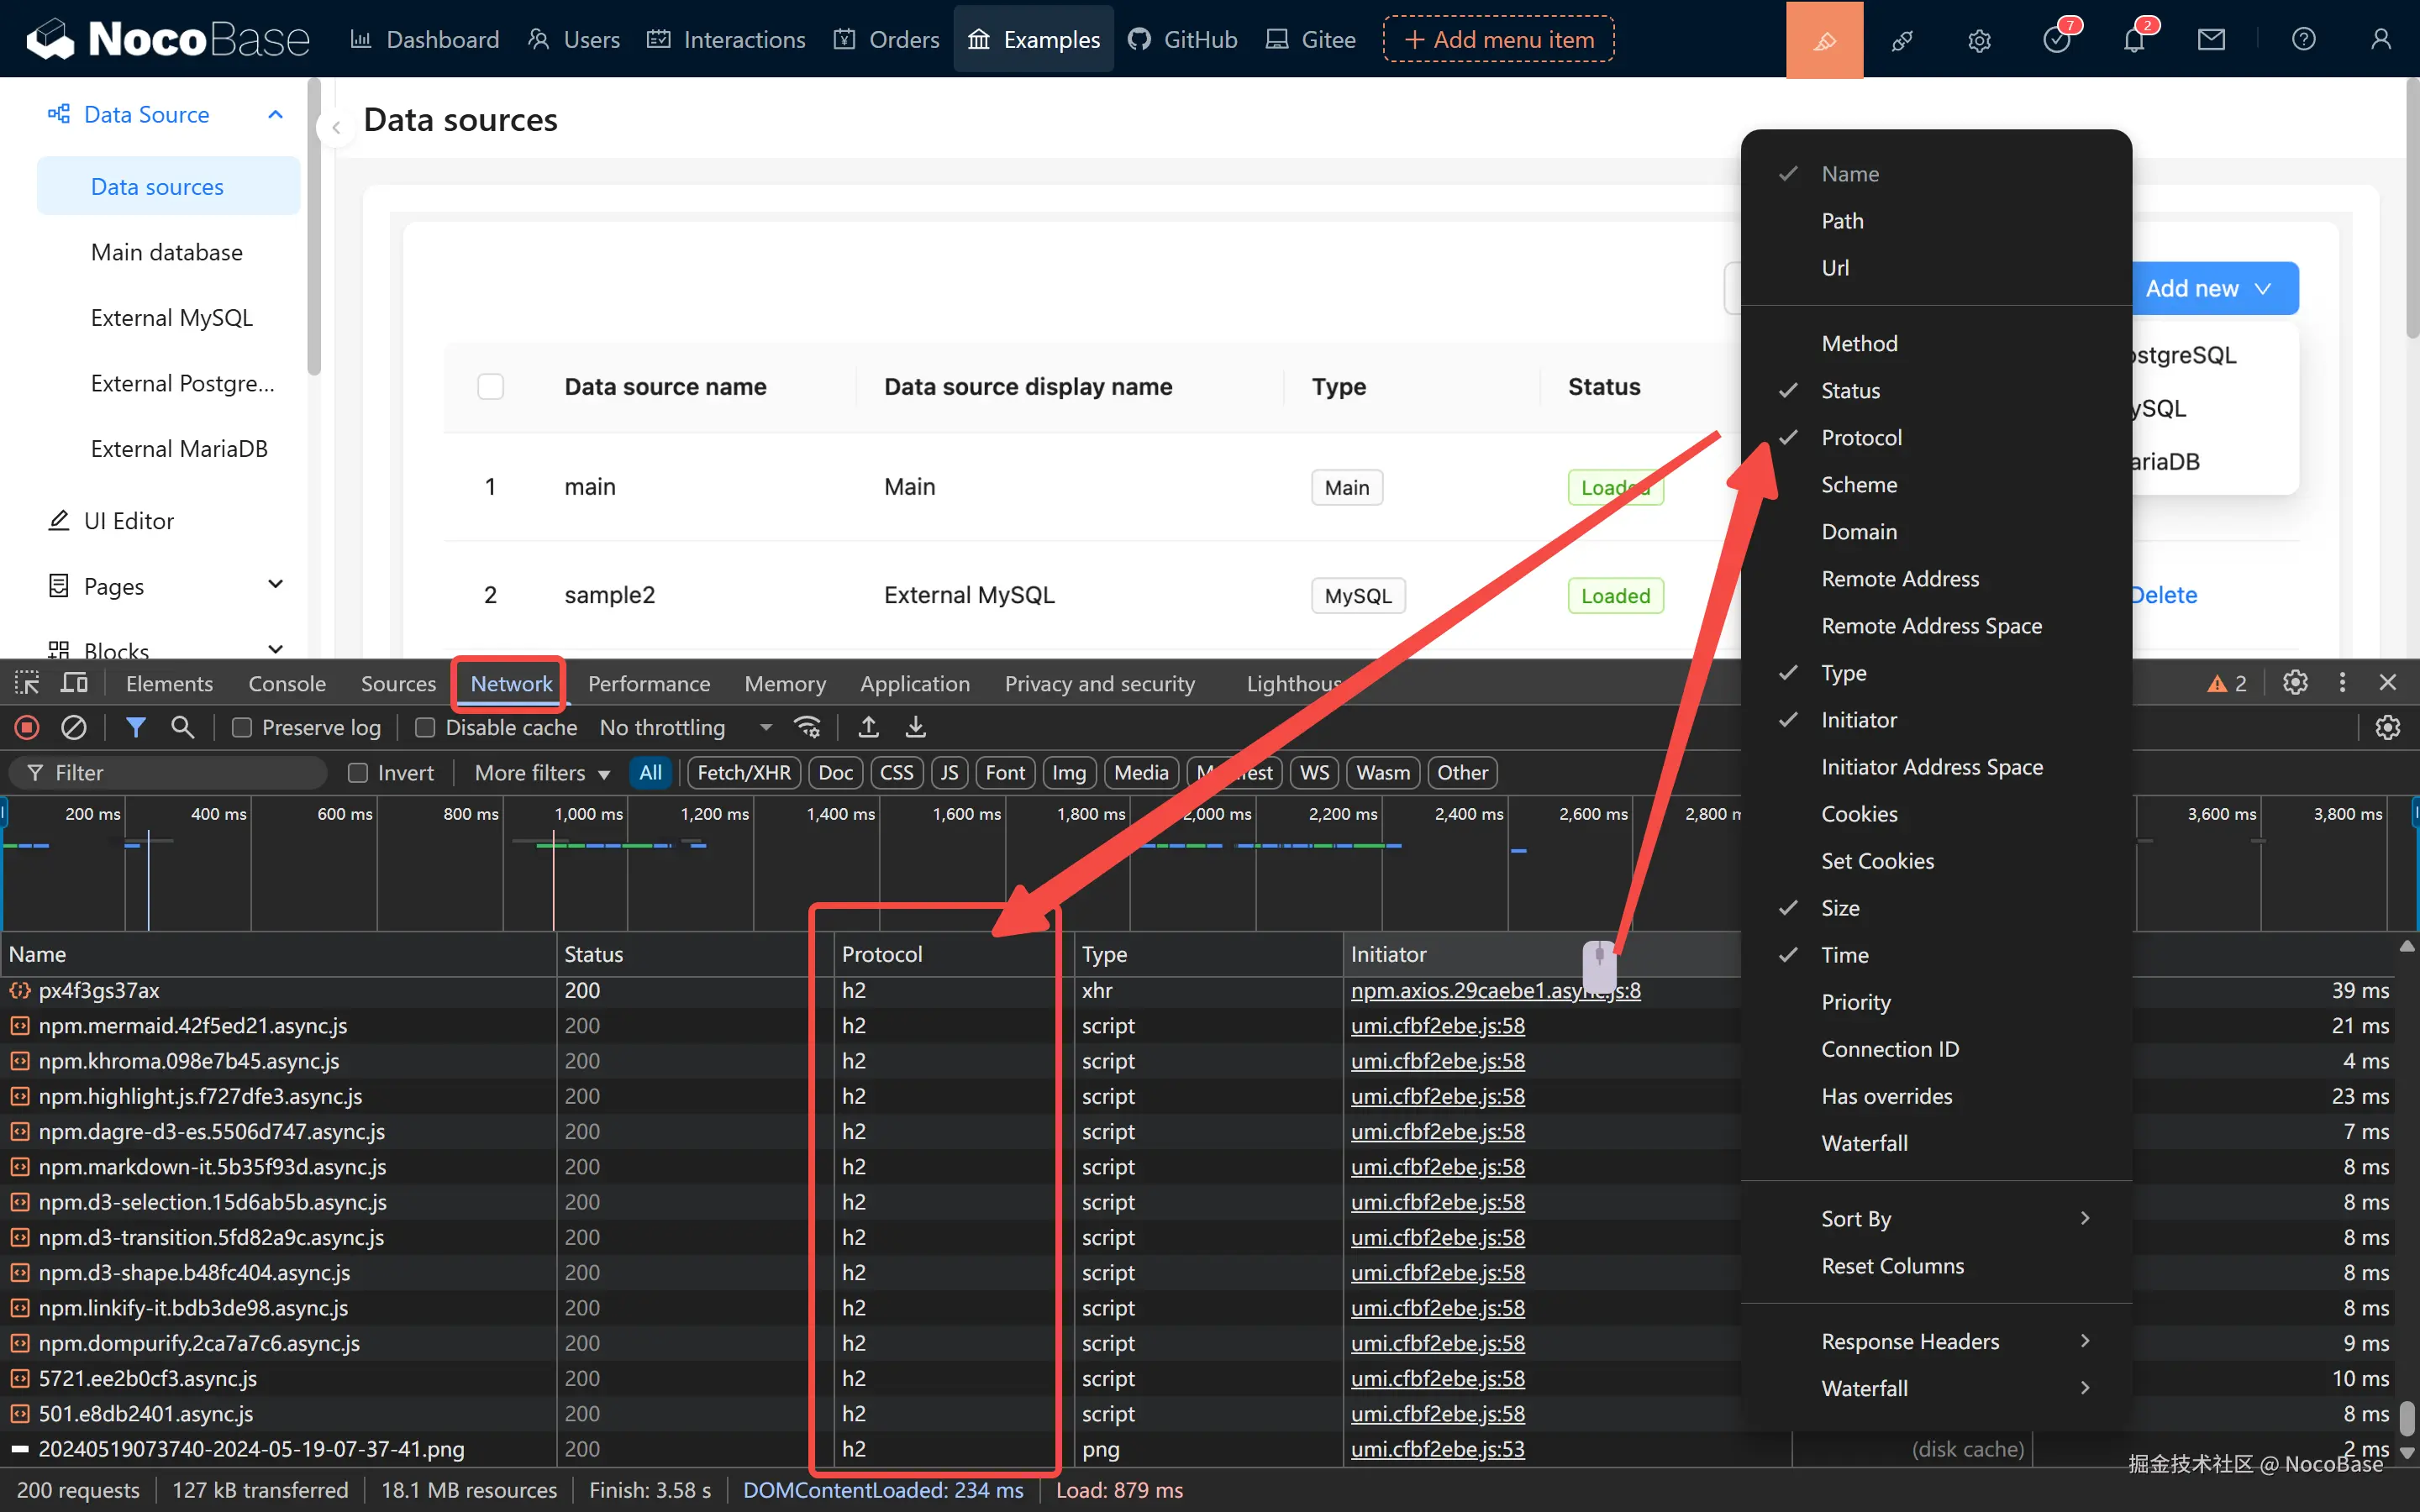Viewport: 2420px width, 1512px height.
Task: Click the Add menu item button
Action: tap(1498, 40)
